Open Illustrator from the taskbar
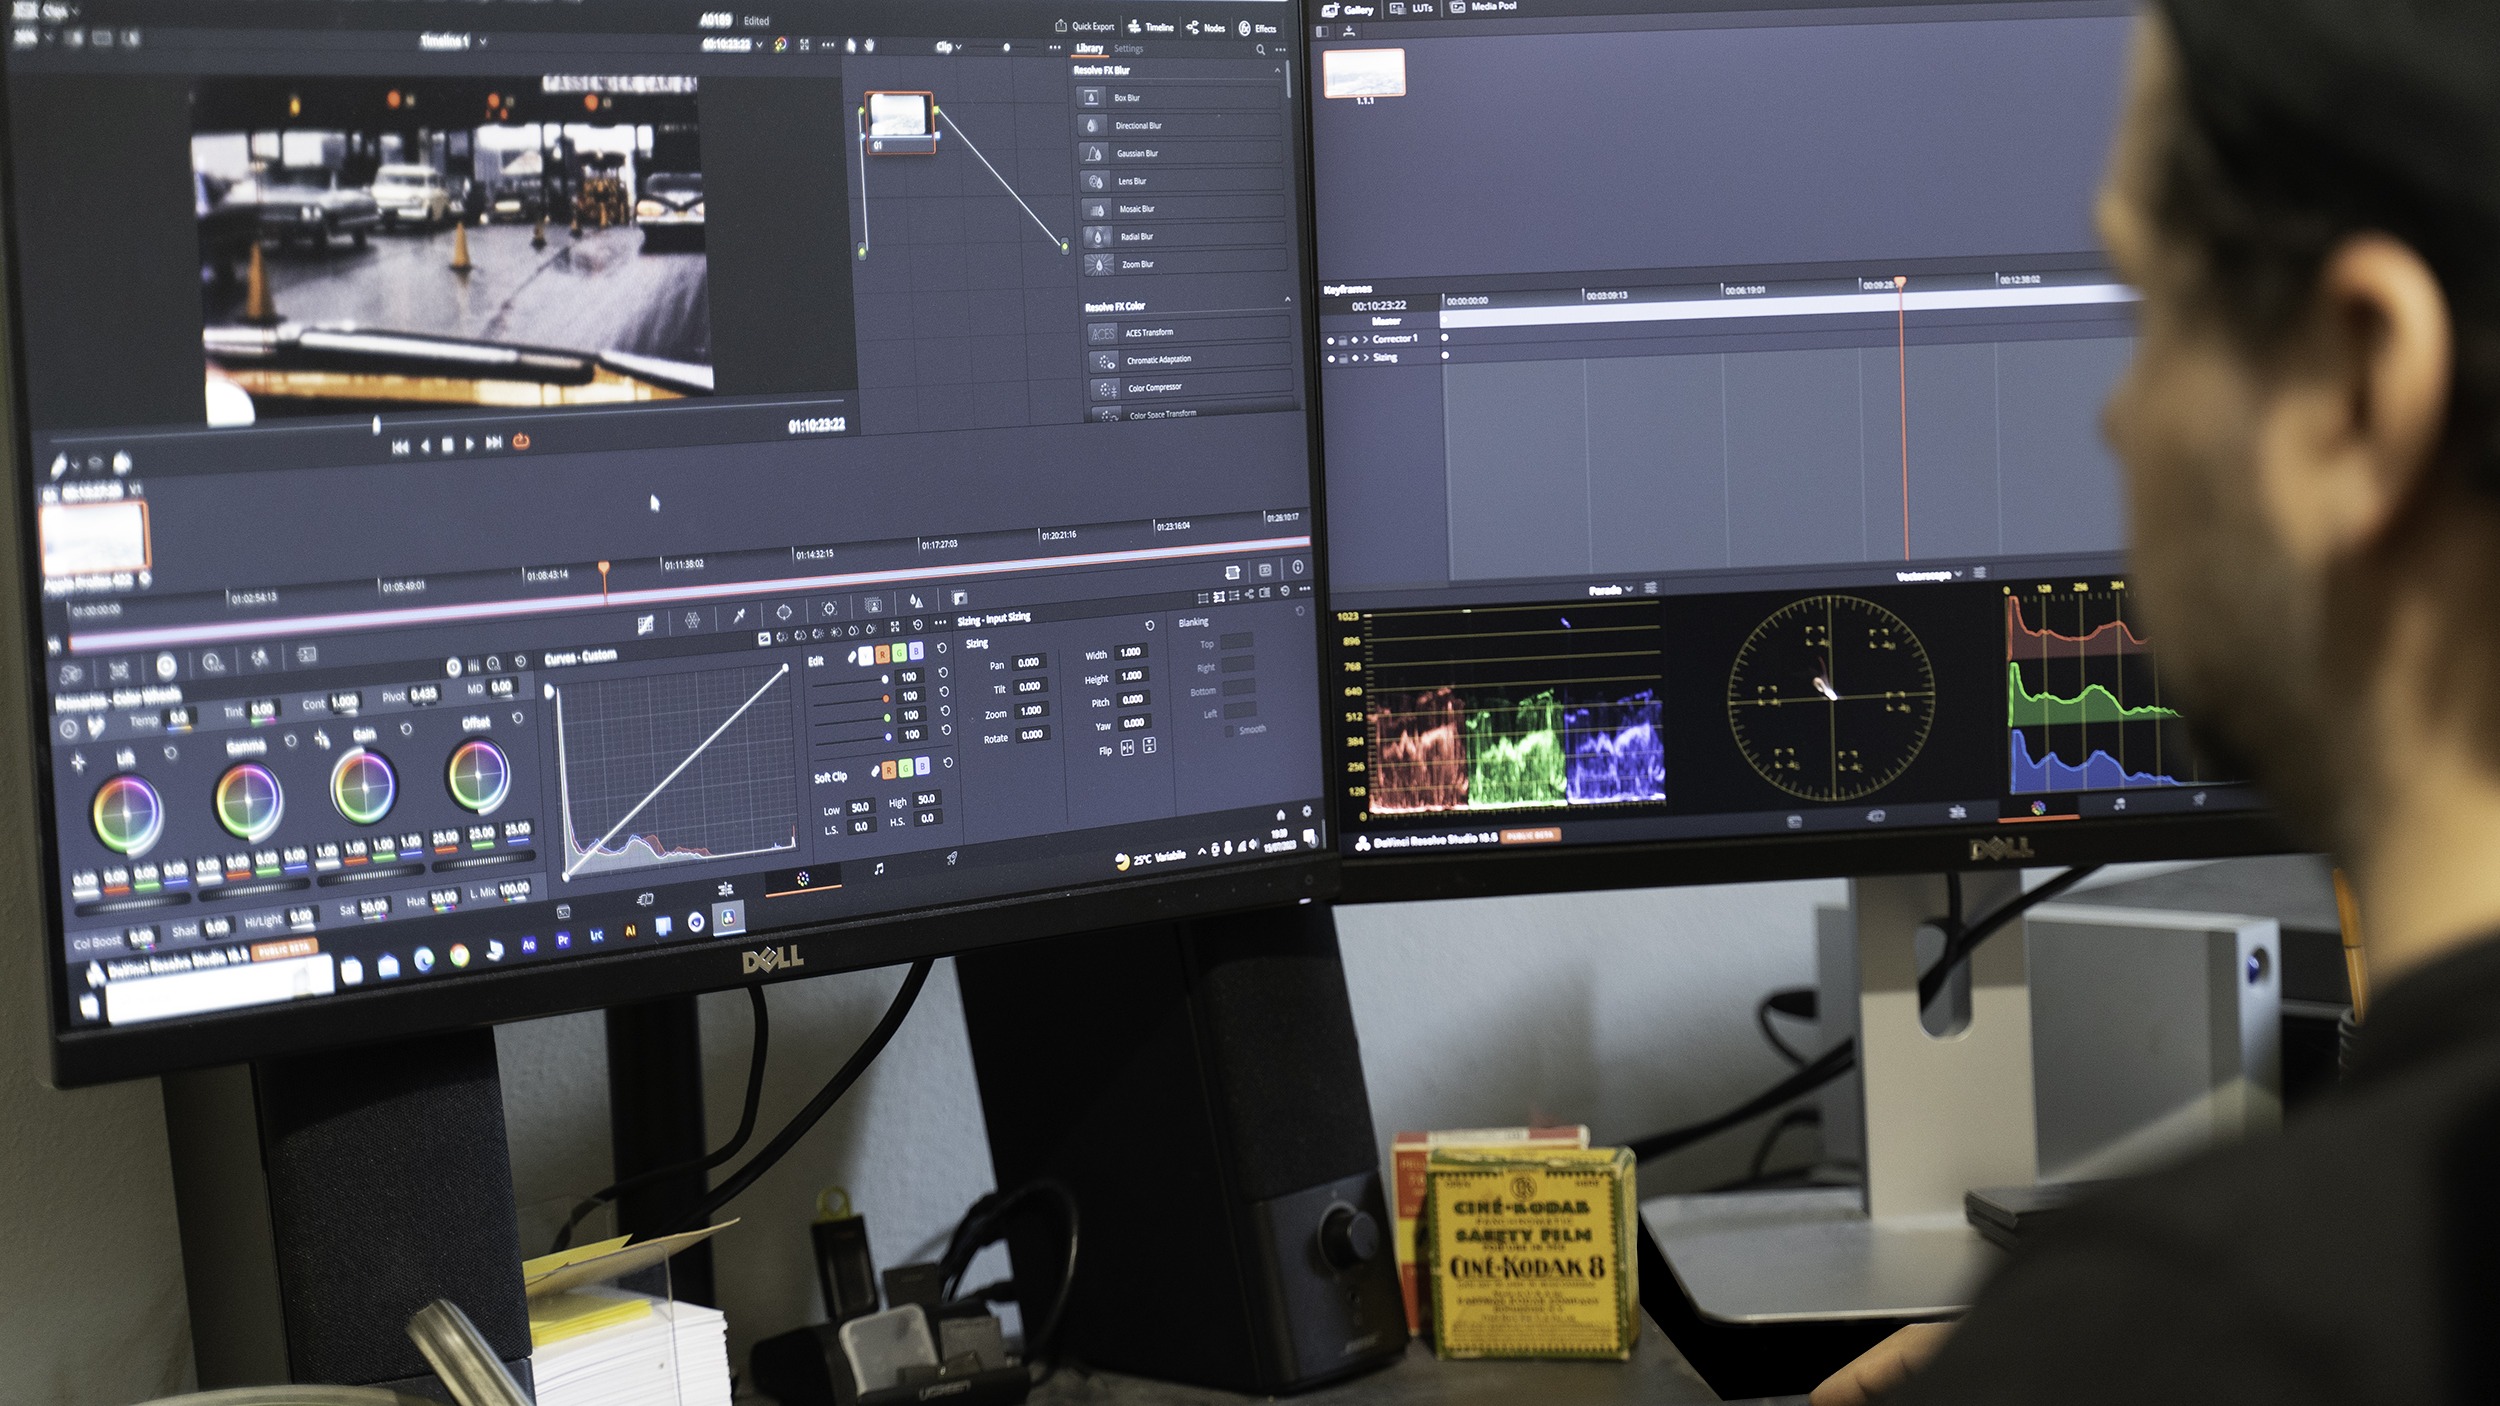Image resolution: width=2500 pixels, height=1406 pixels. [x=630, y=931]
